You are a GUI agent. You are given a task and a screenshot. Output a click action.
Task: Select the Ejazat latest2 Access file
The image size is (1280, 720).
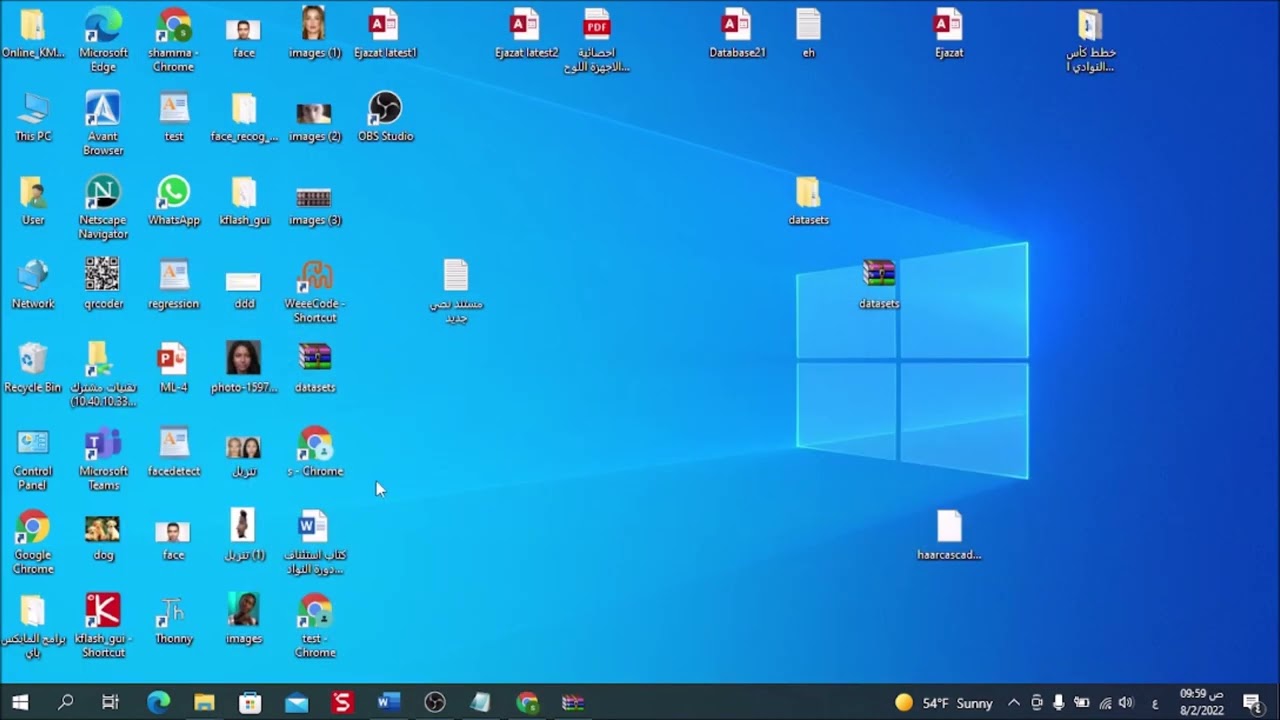tap(527, 33)
